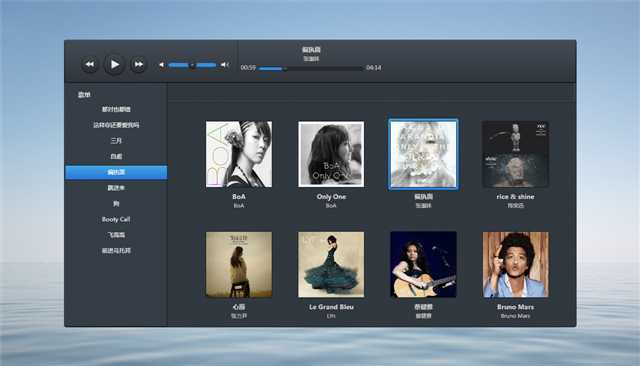This screenshot has height=366, width=640.
Task: Select Booty Call in the playlist sidebar
Action: (116, 220)
